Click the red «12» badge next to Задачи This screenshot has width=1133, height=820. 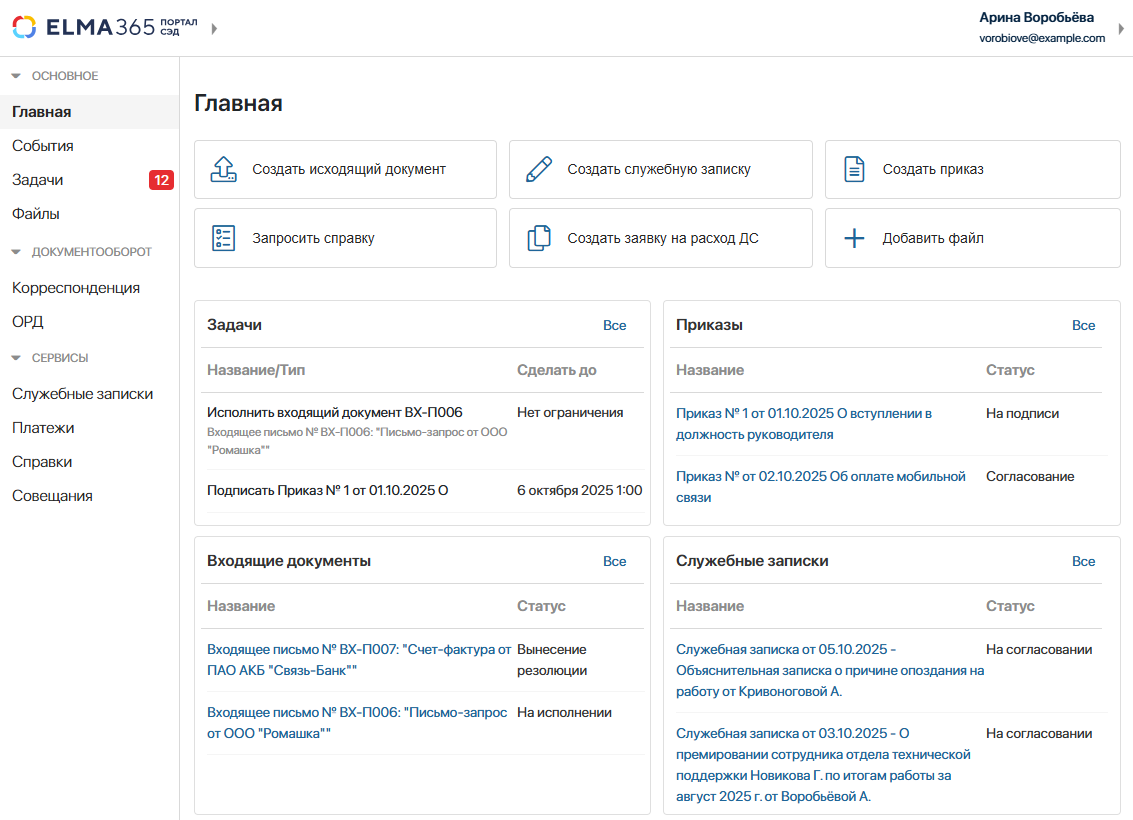tap(161, 181)
